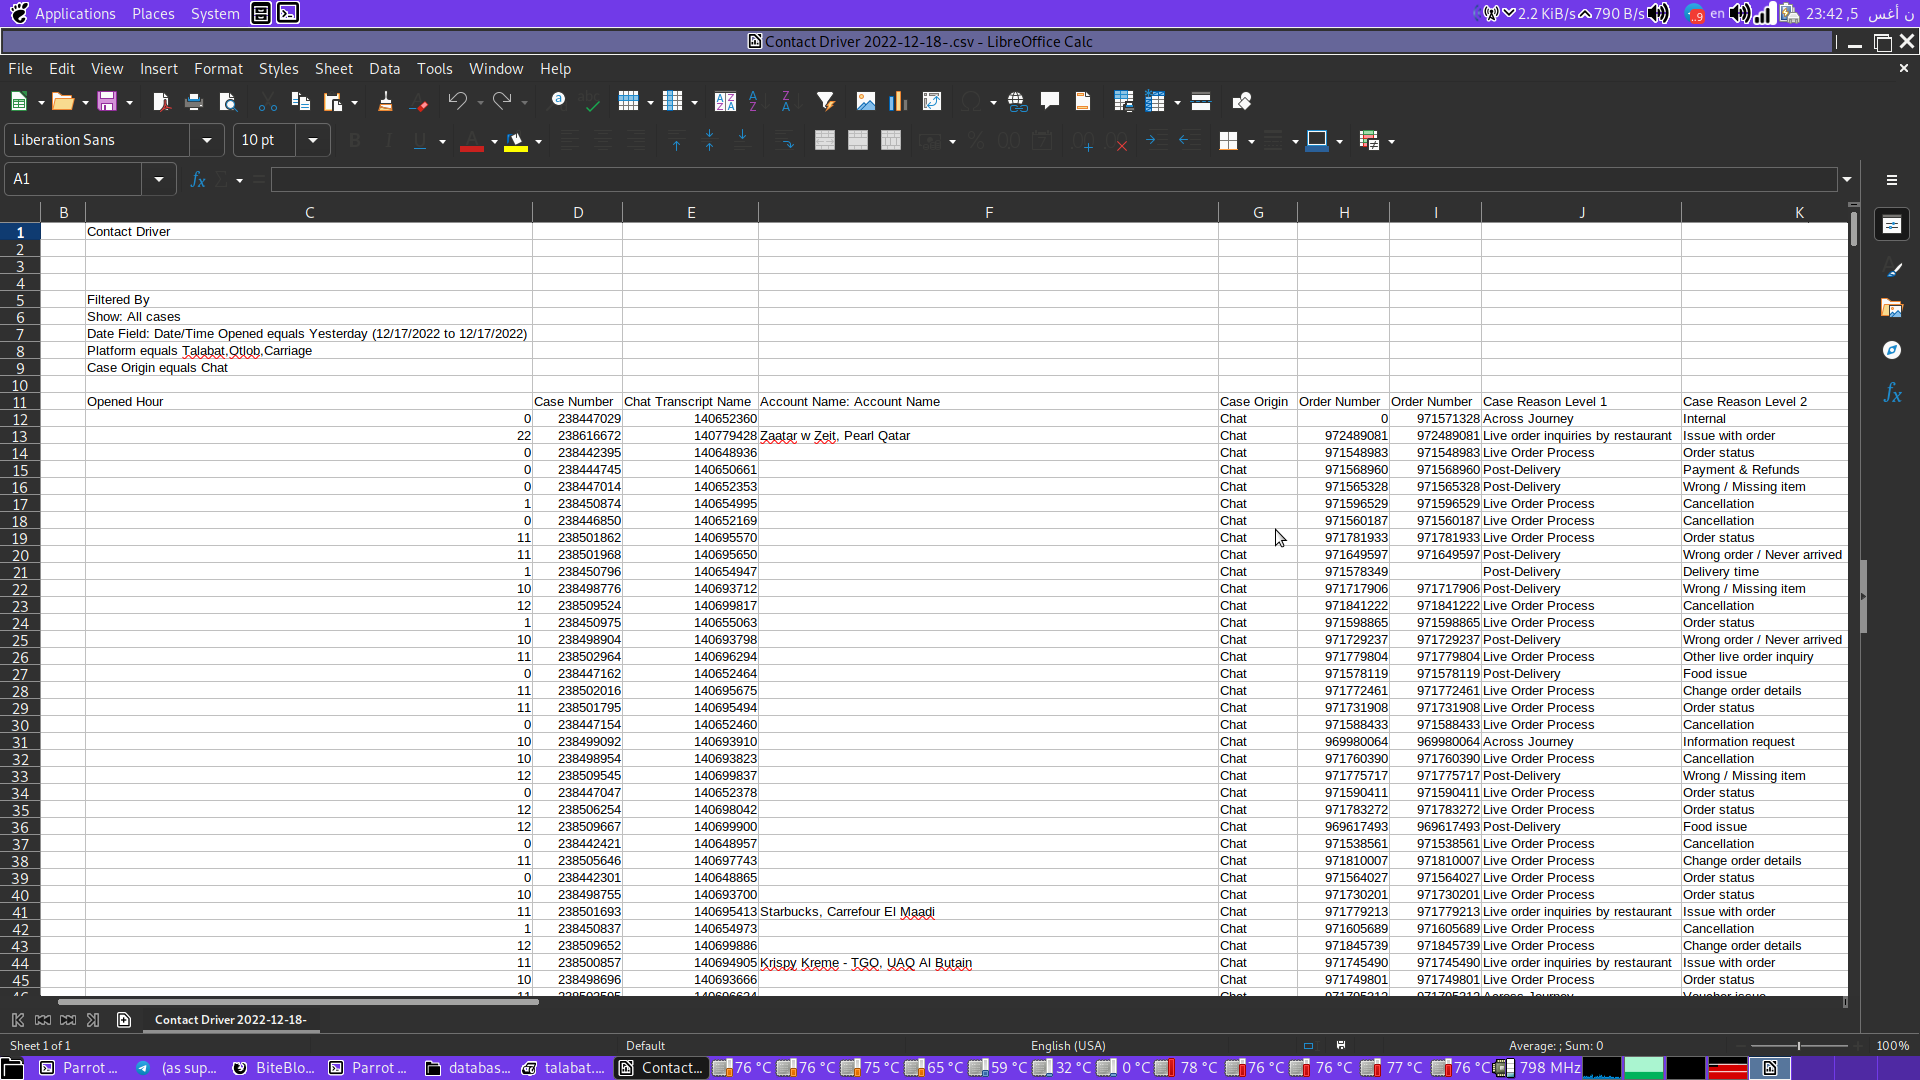Screen dimensions: 1920x1080
Task: Expand the formula bar arrow
Action: pyautogui.click(x=1847, y=179)
